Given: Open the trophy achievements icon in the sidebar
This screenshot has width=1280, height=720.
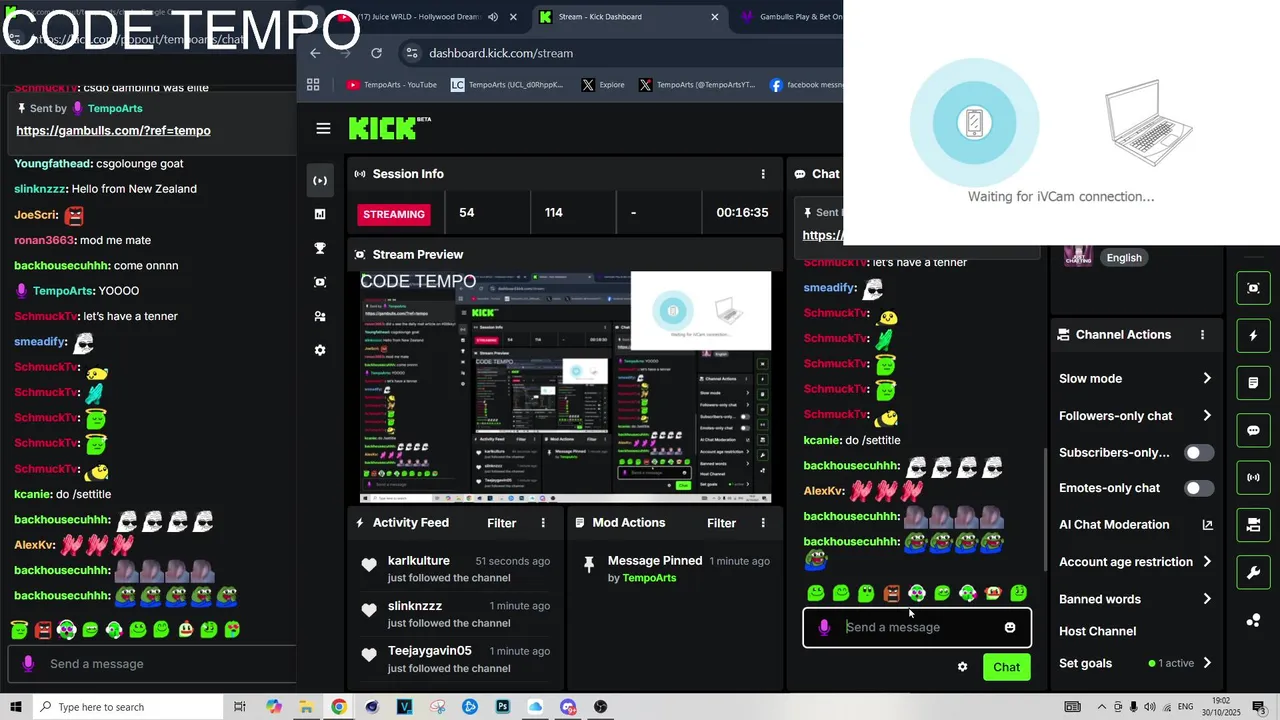Looking at the screenshot, I should (x=320, y=248).
